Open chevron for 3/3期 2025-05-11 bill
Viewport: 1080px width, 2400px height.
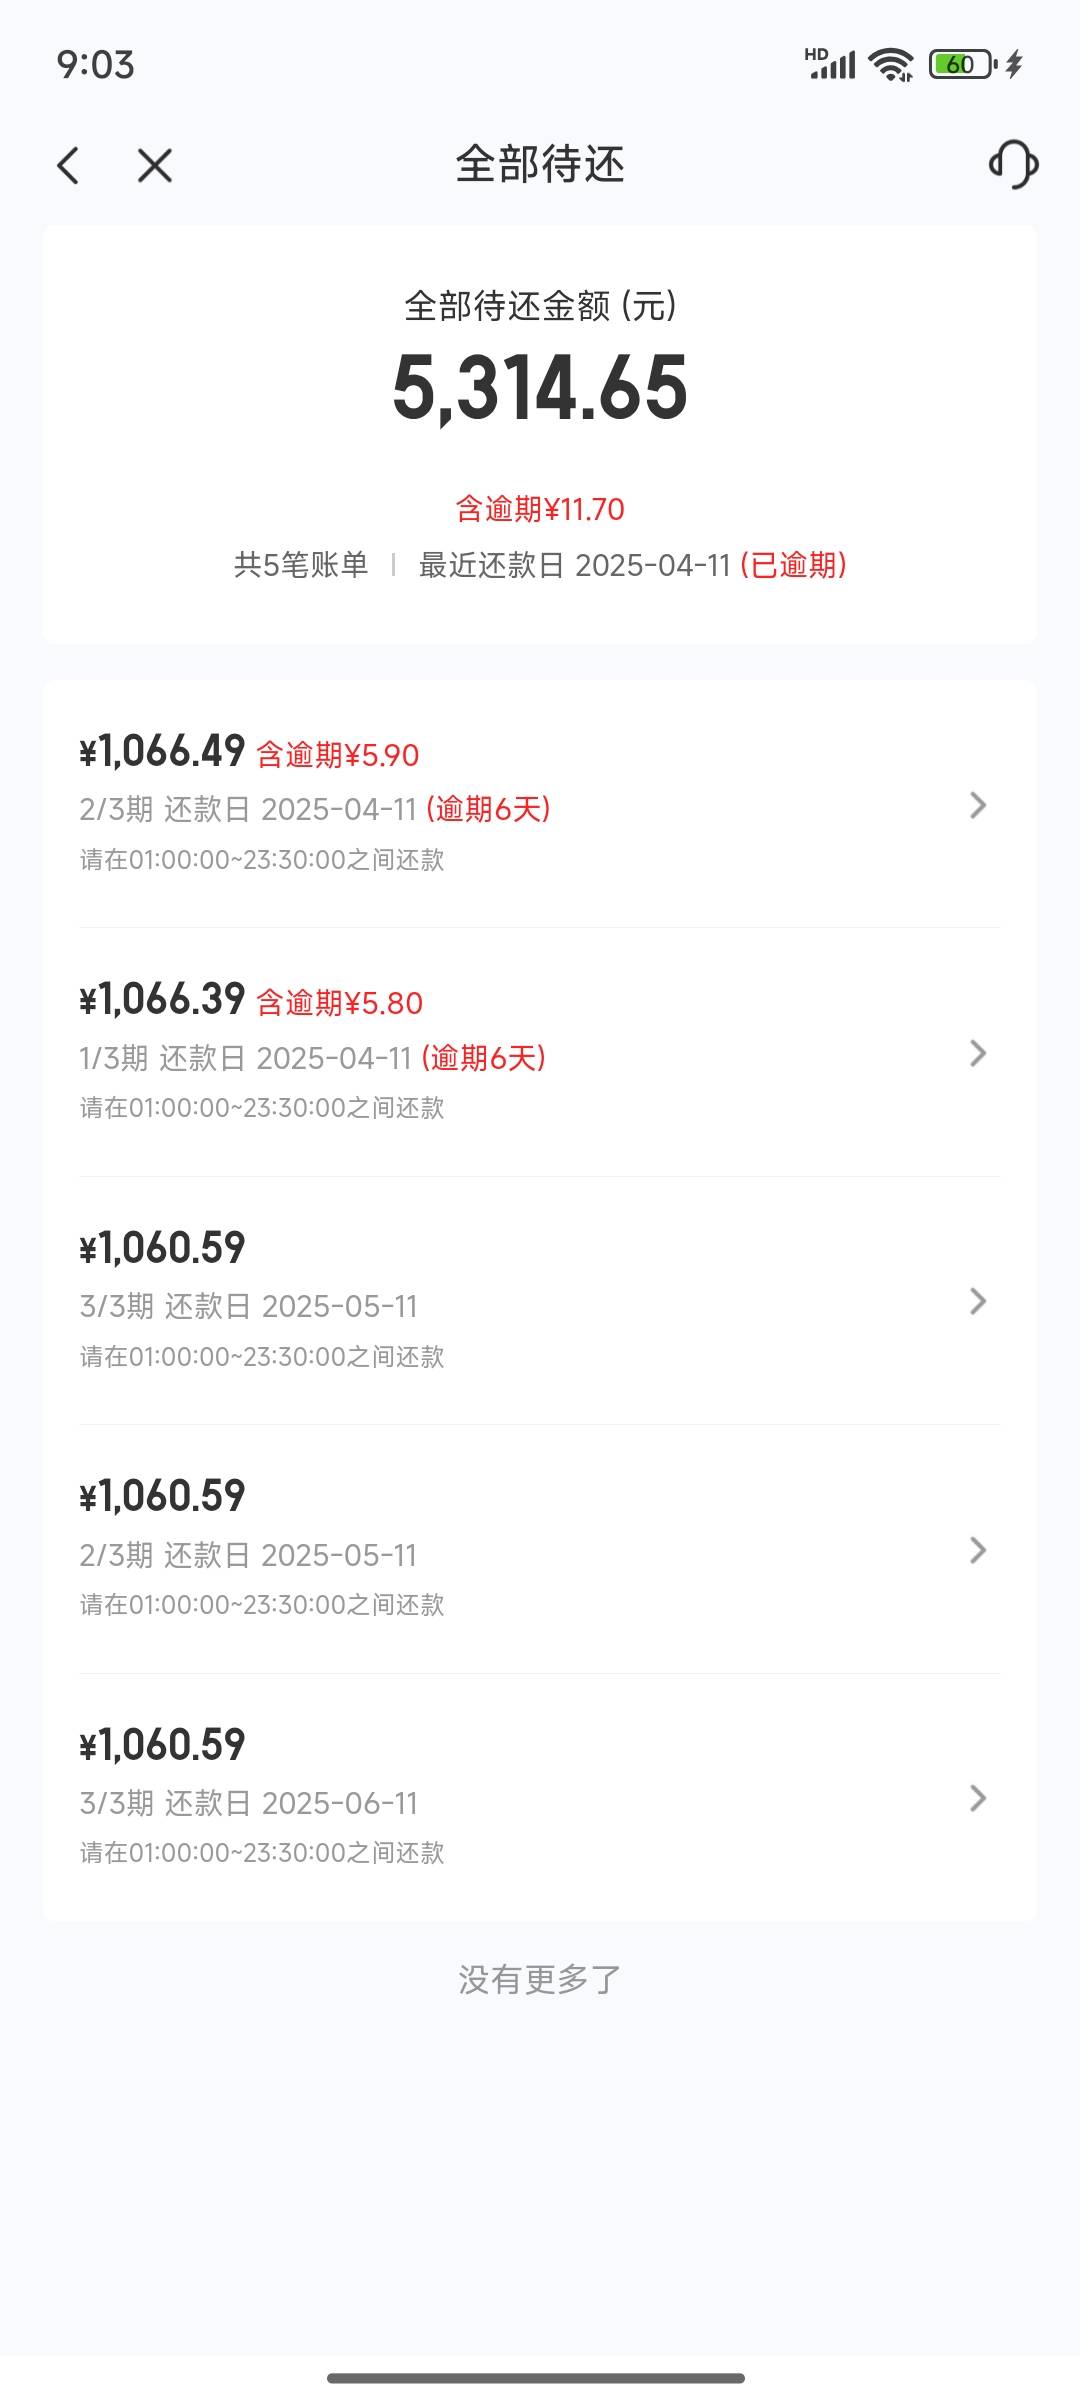click(x=978, y=1301)
